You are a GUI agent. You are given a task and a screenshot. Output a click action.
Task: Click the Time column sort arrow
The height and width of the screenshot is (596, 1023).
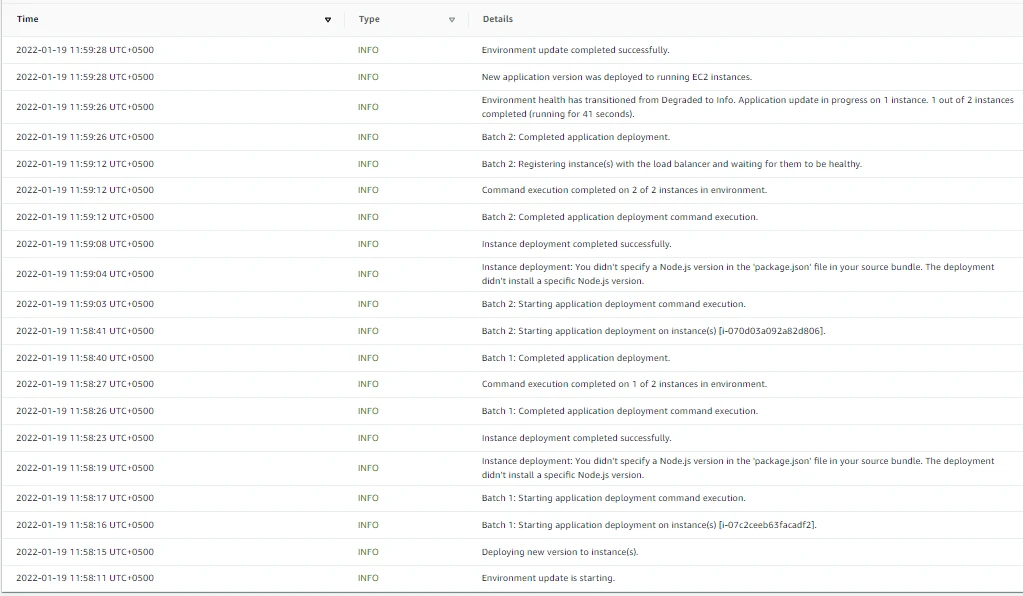[x=328, y=20]
